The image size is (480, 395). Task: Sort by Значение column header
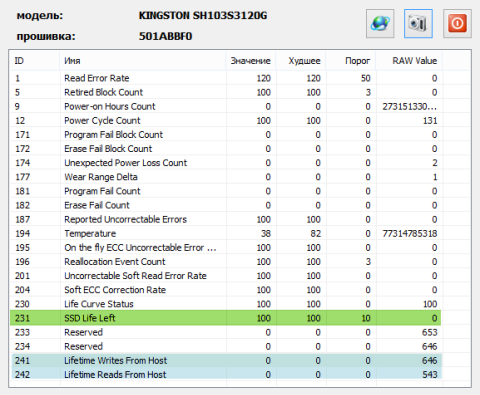pos(251,61)
